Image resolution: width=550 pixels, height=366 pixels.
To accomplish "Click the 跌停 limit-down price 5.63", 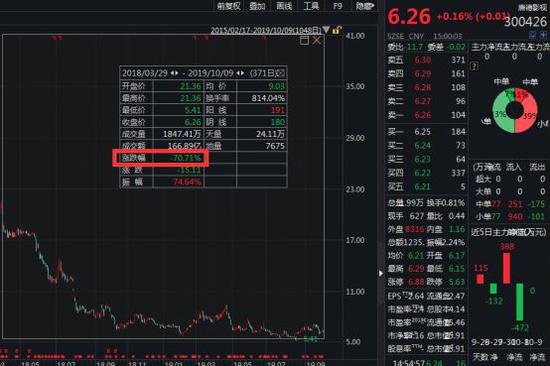I will coord(457,282).
